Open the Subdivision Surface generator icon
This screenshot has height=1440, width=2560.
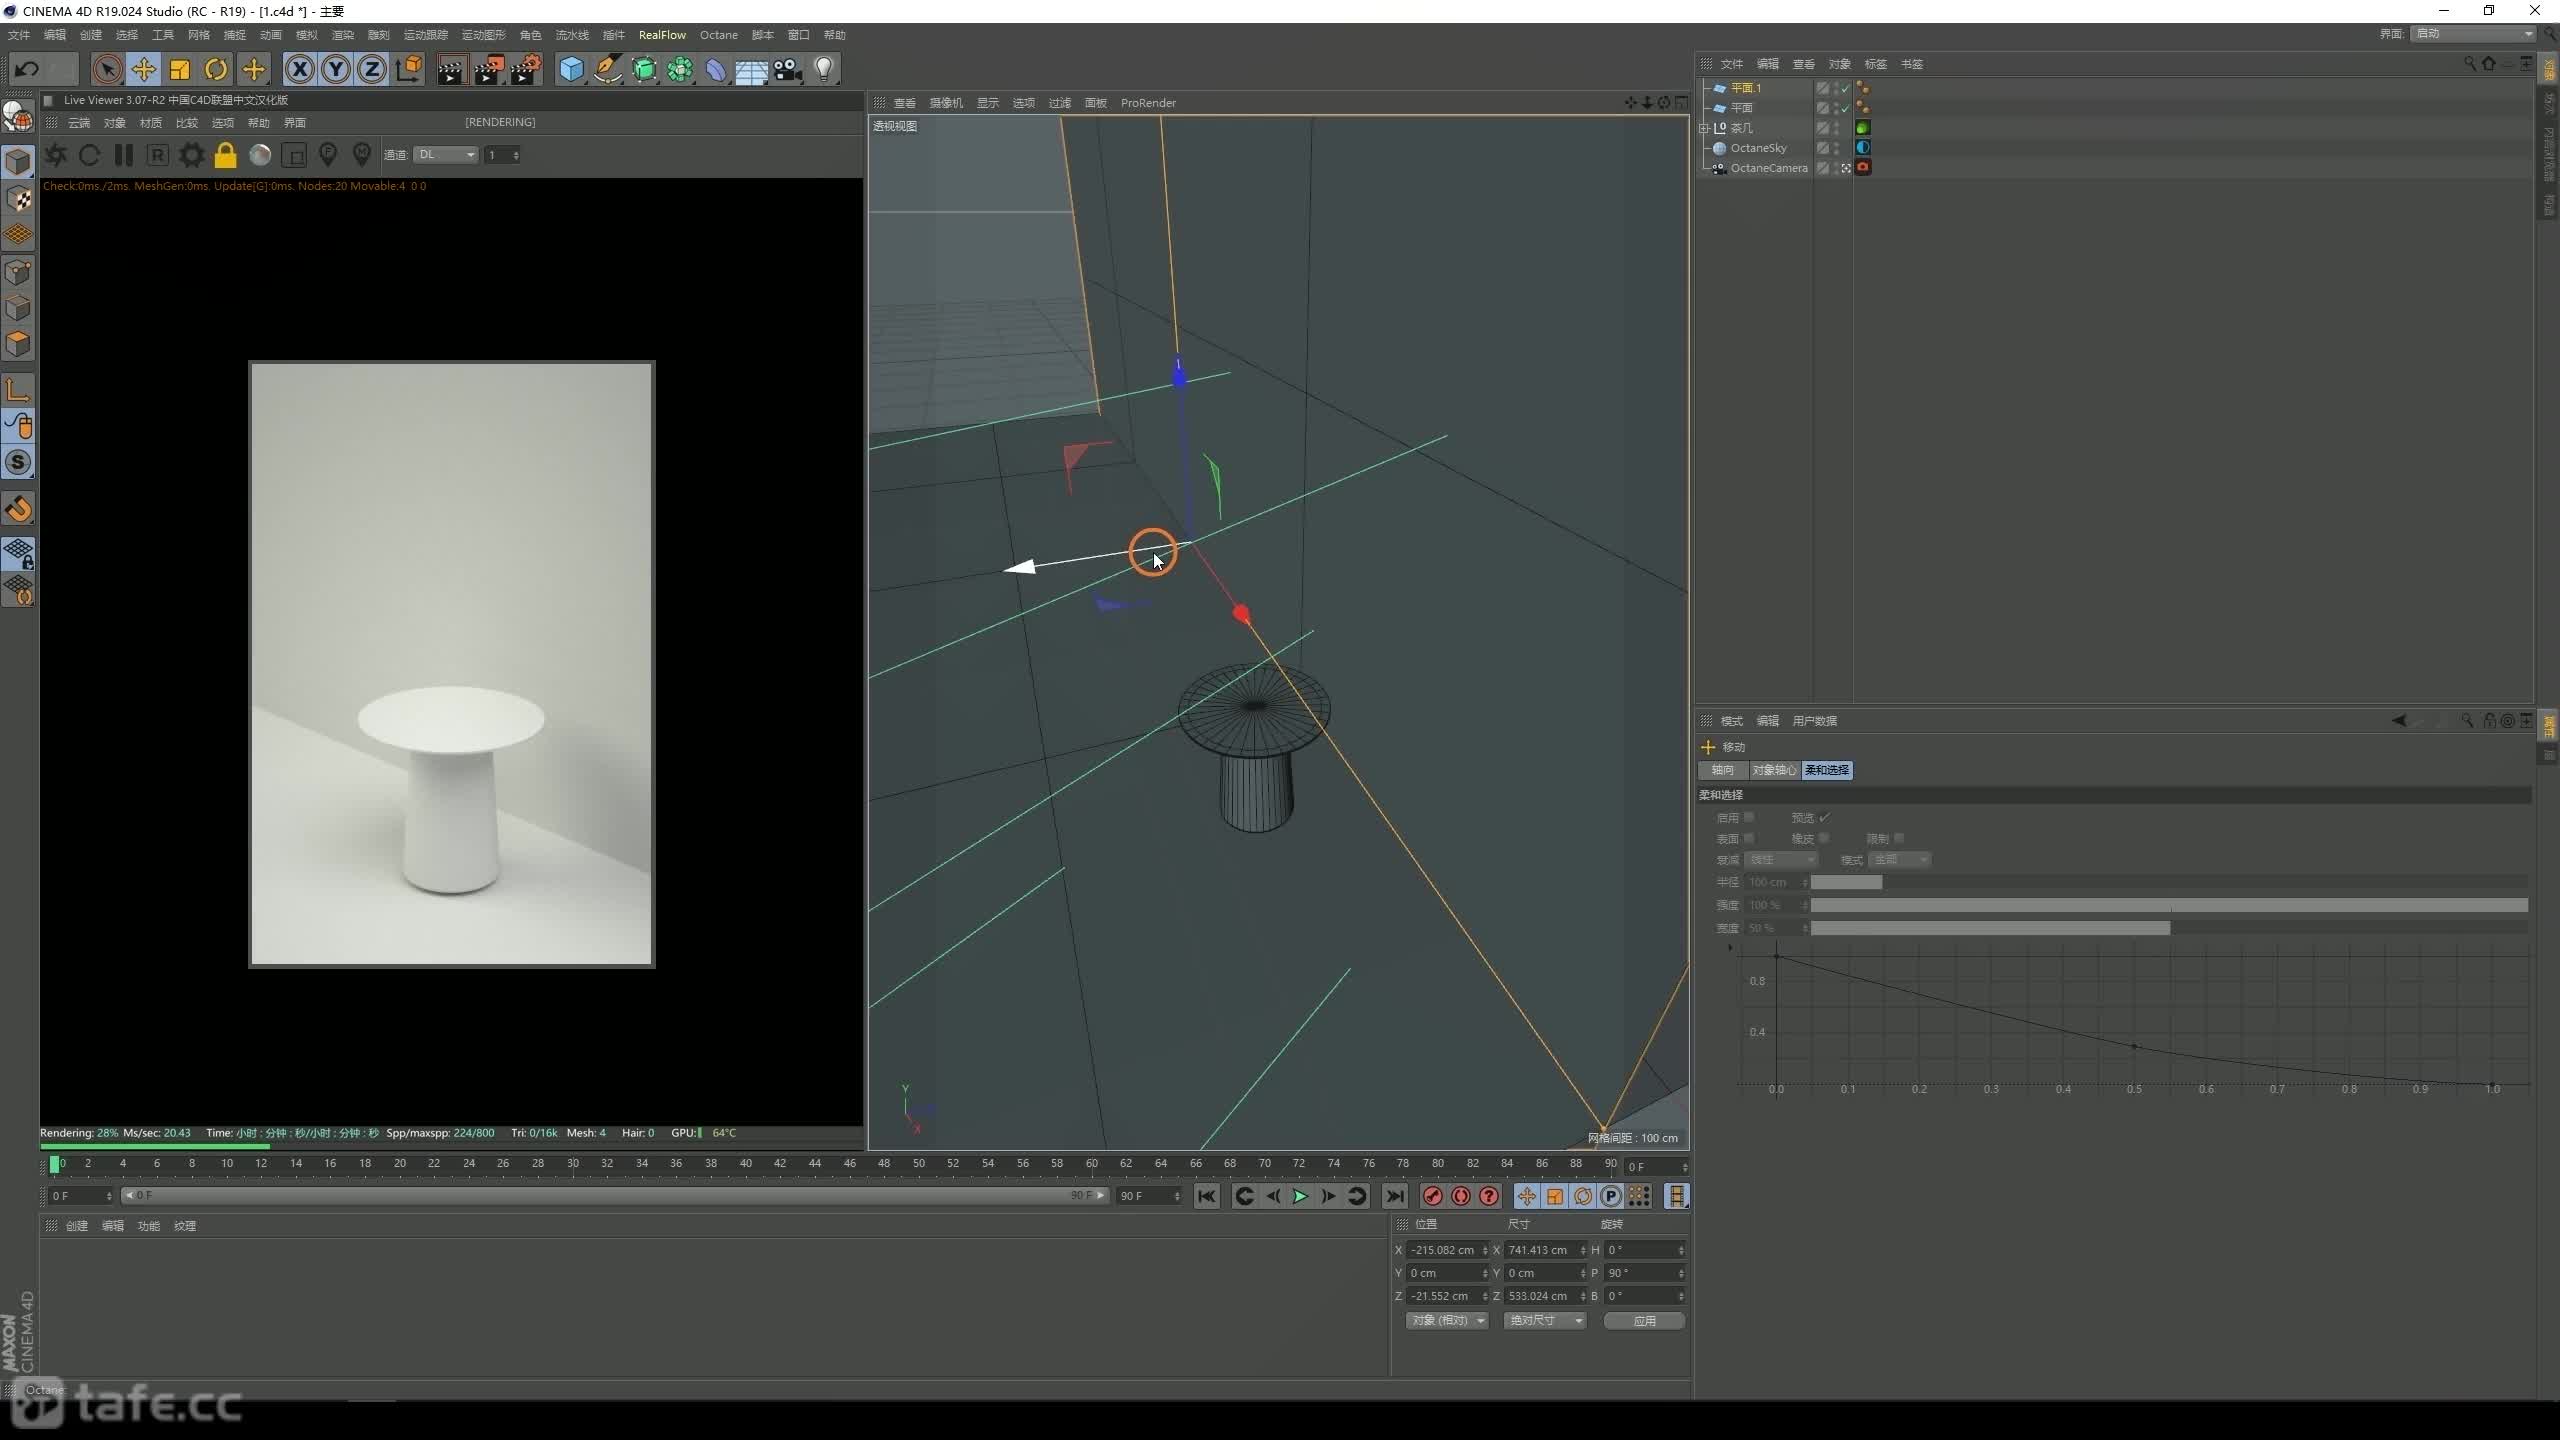644,69
